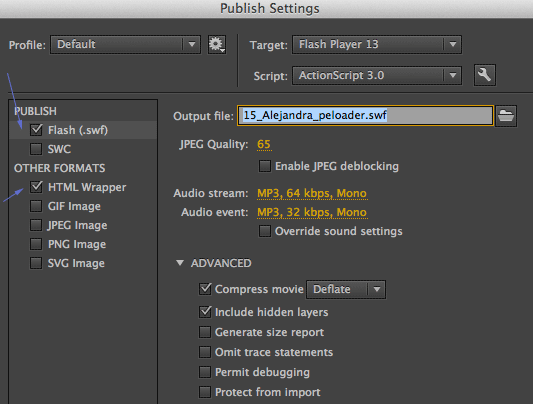Toggle the HTML Wrapper checkbox
Viewport: 533px width, 404px height.
tap(36, 187)
